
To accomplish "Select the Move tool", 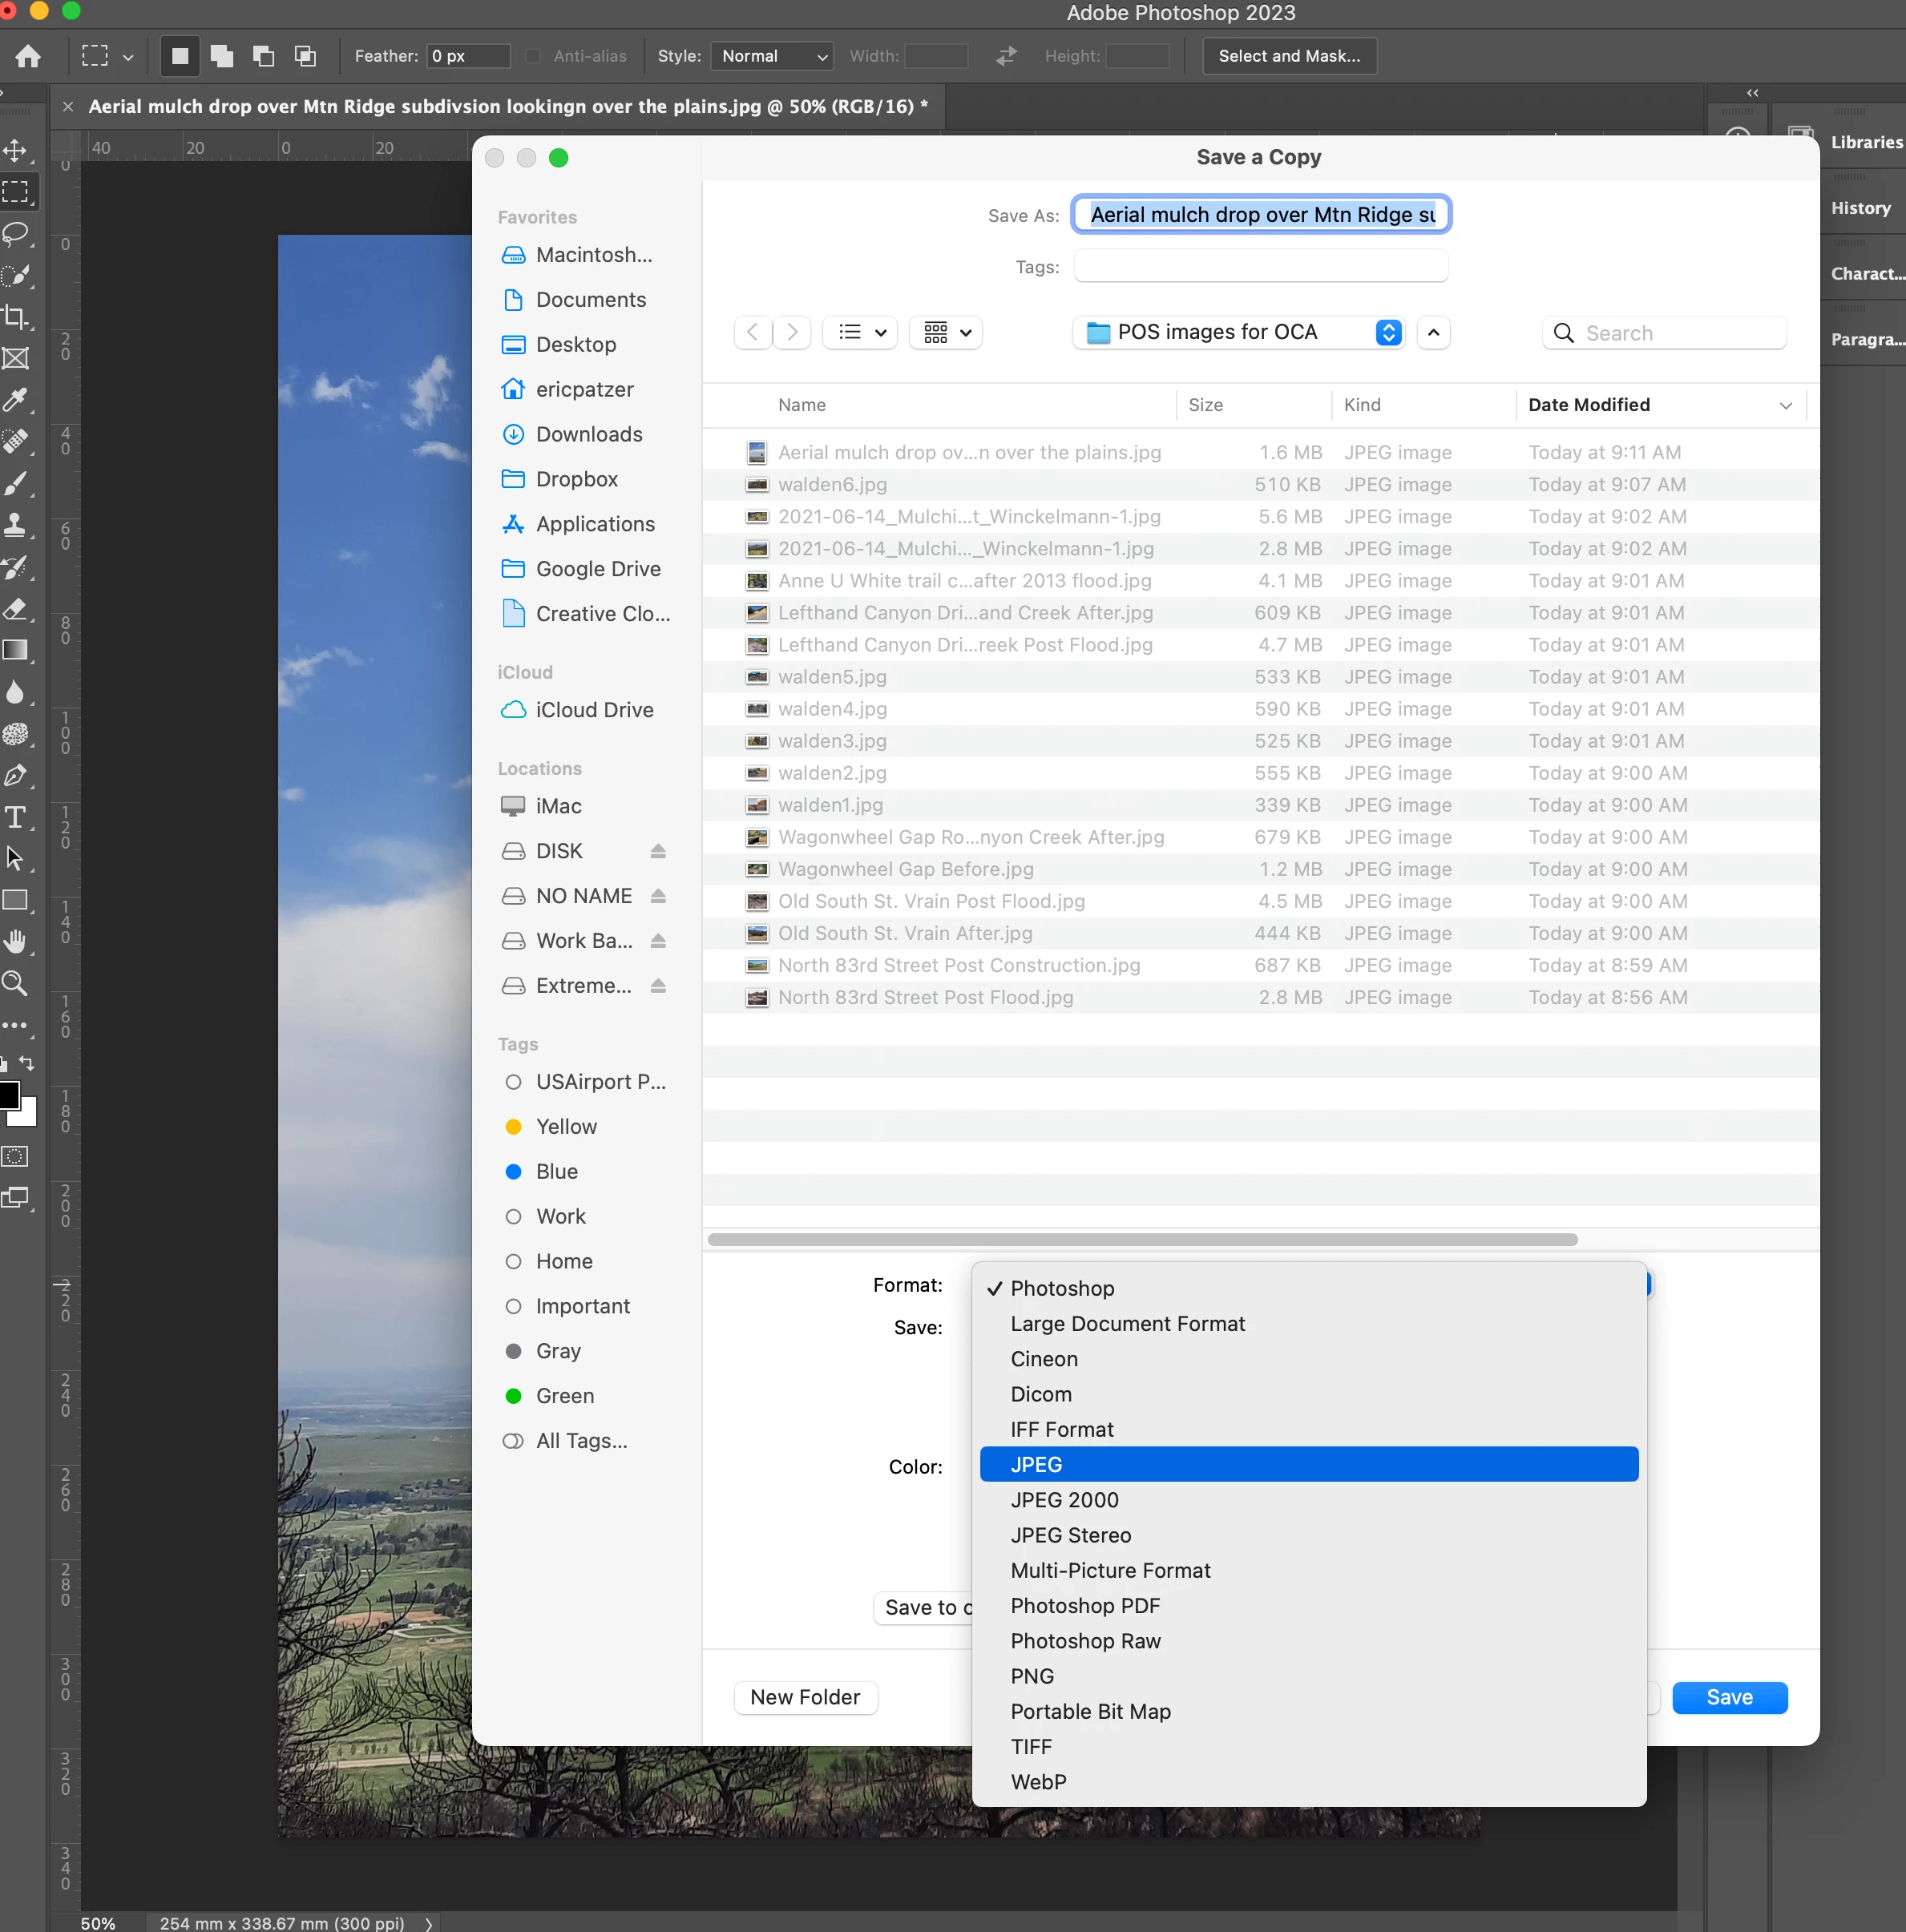I will pos(15,151).
